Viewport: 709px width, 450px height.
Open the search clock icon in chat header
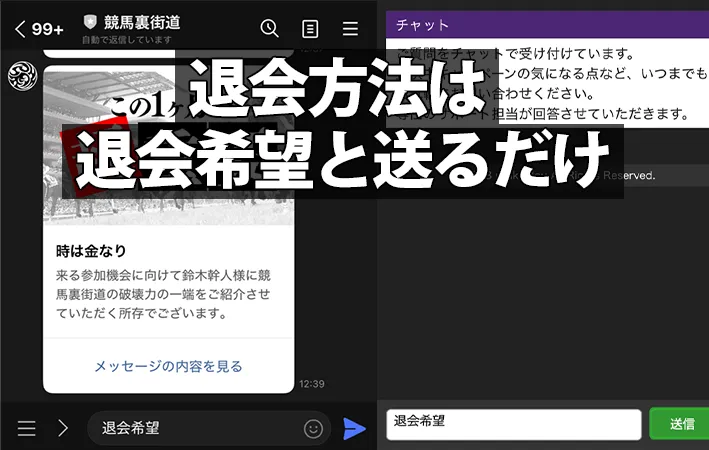269,28
